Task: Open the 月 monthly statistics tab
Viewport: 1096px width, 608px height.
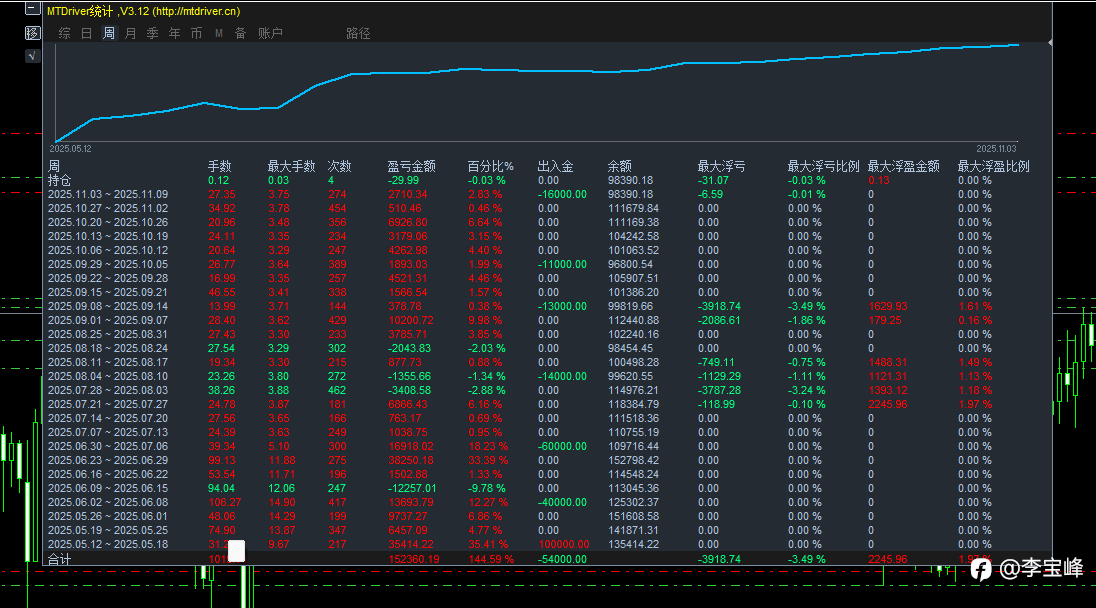Action: (130, 33)
